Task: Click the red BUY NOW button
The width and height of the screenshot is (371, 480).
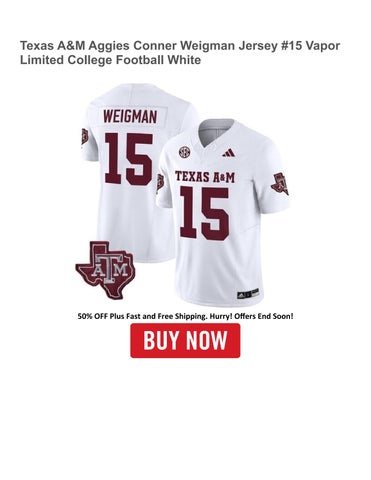Action: 185,340
